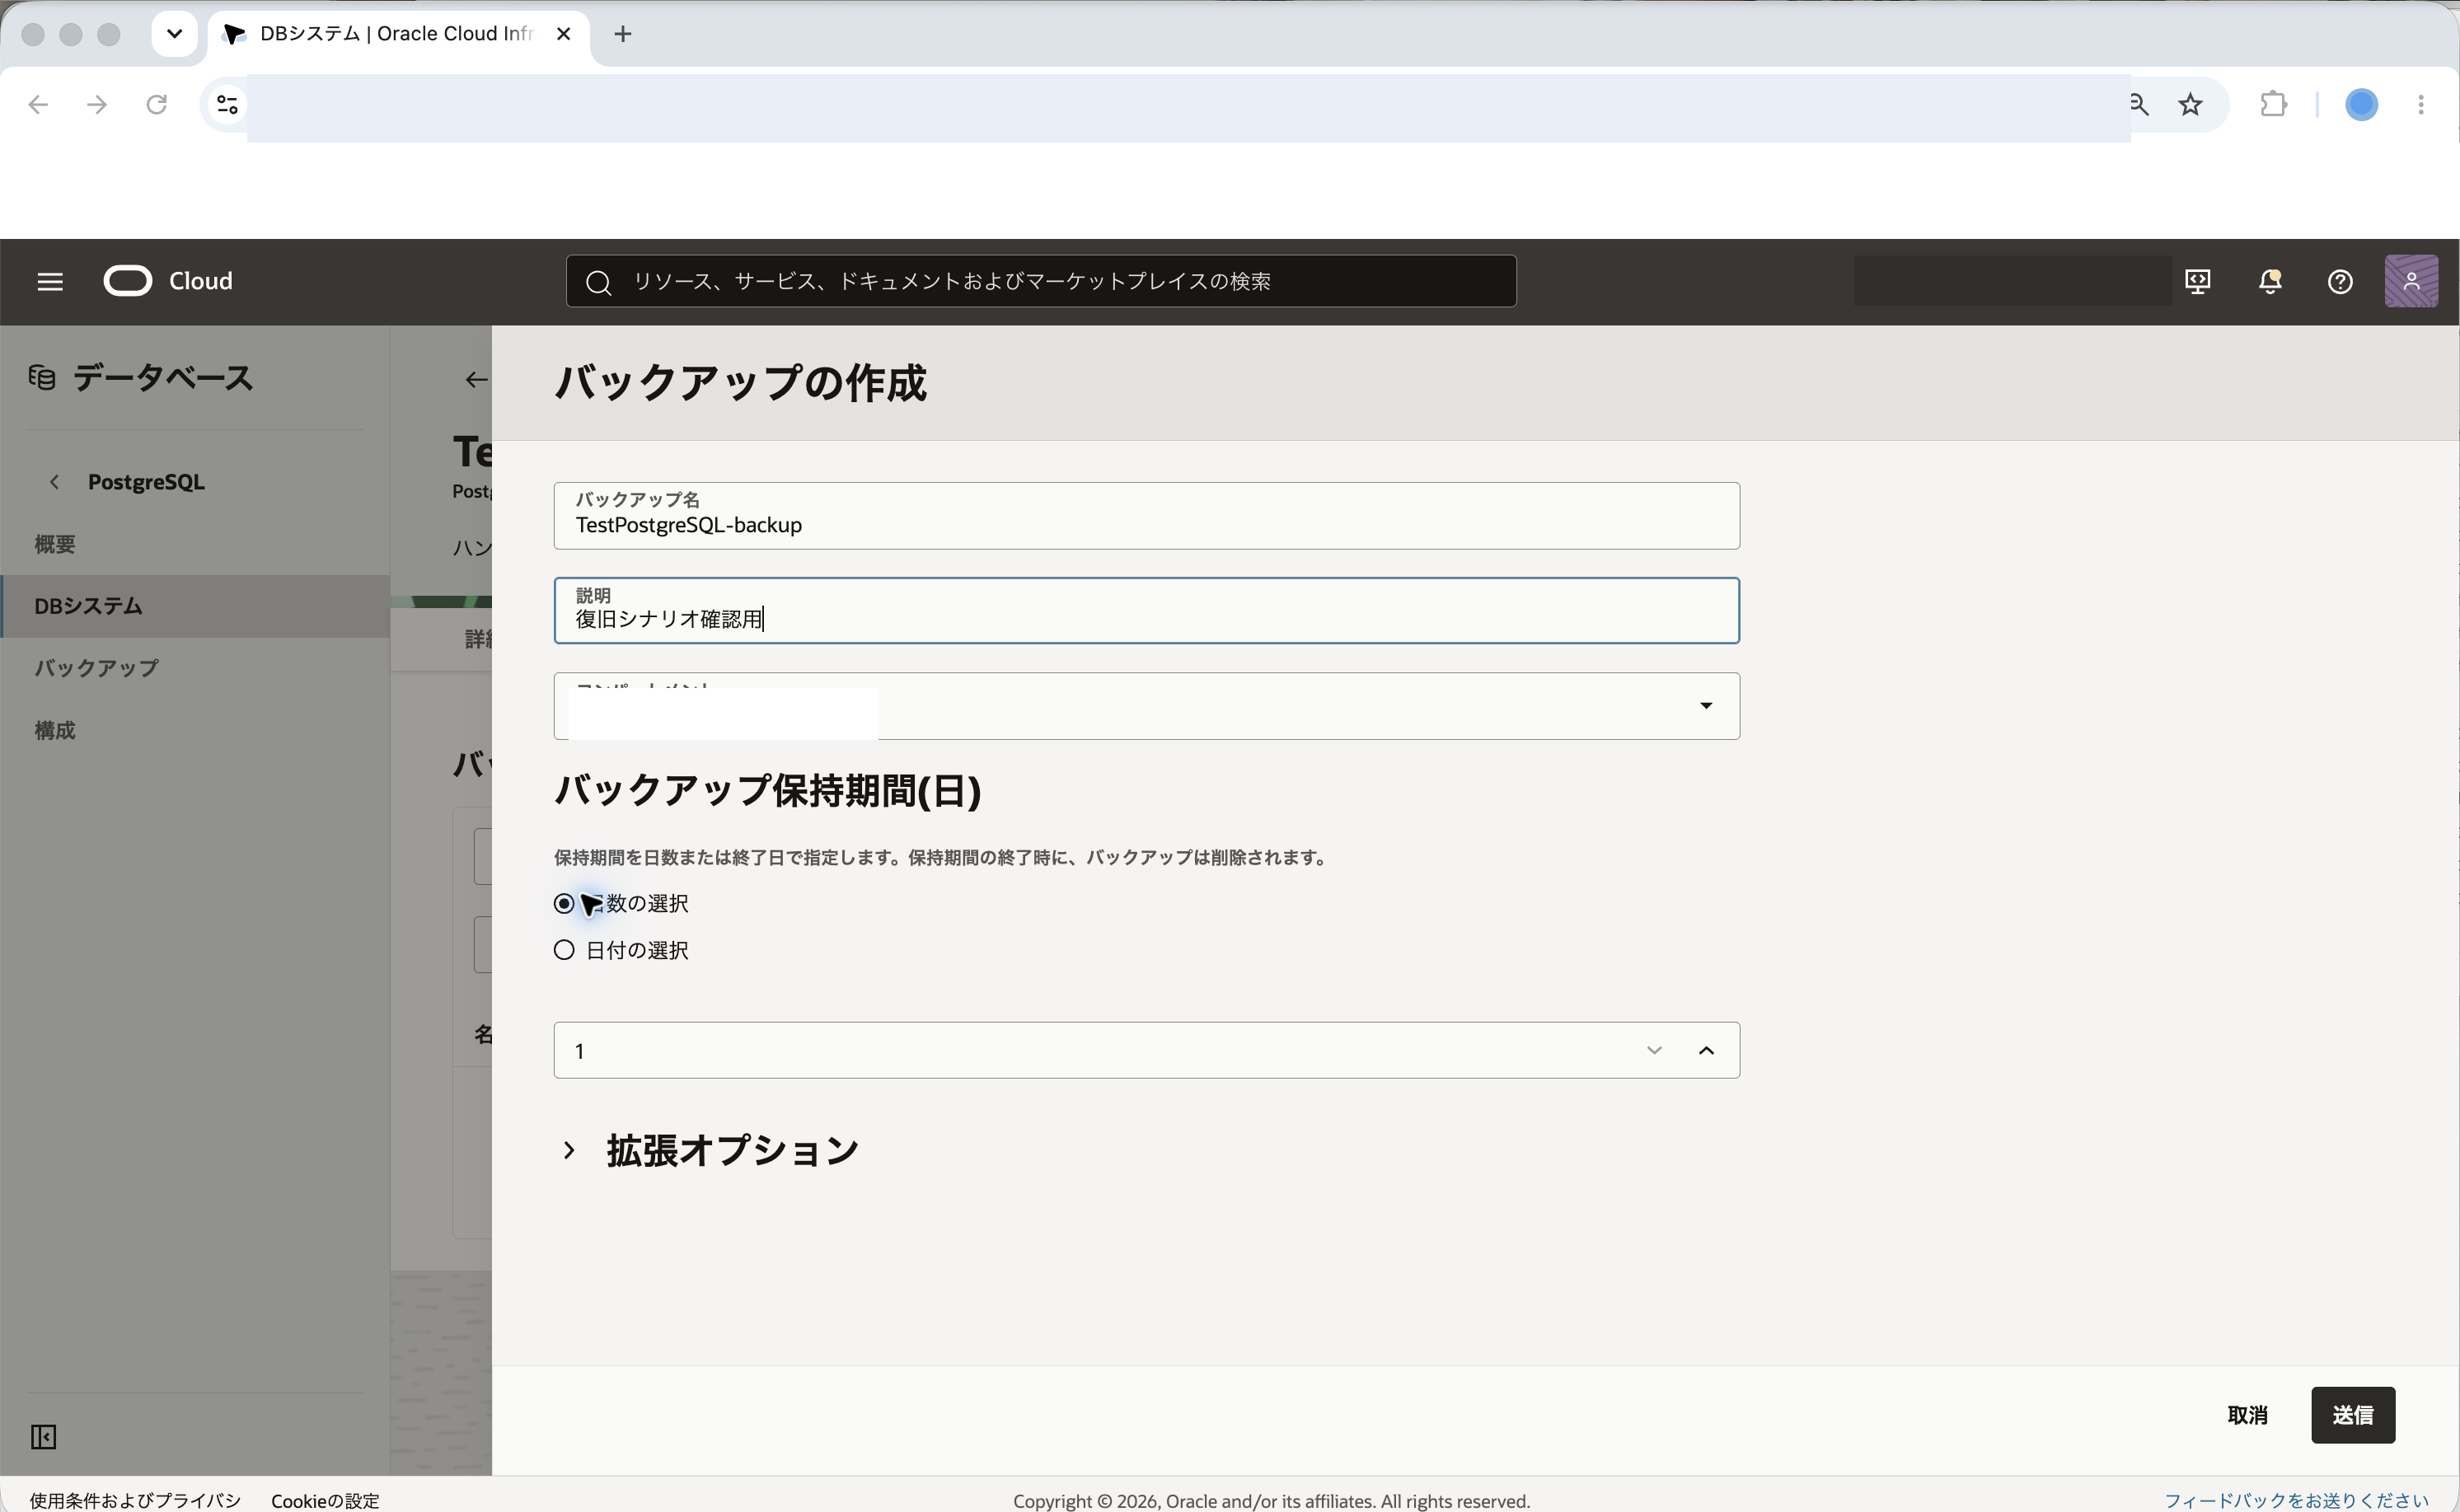Screen dimensions: 2460x1512
Task: Open the compartment dropdown
Action: click(1146, 706)
